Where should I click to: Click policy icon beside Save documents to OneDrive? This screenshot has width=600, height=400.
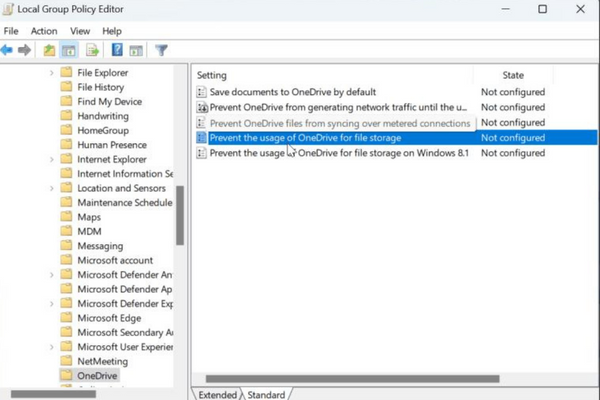[201, 92]
